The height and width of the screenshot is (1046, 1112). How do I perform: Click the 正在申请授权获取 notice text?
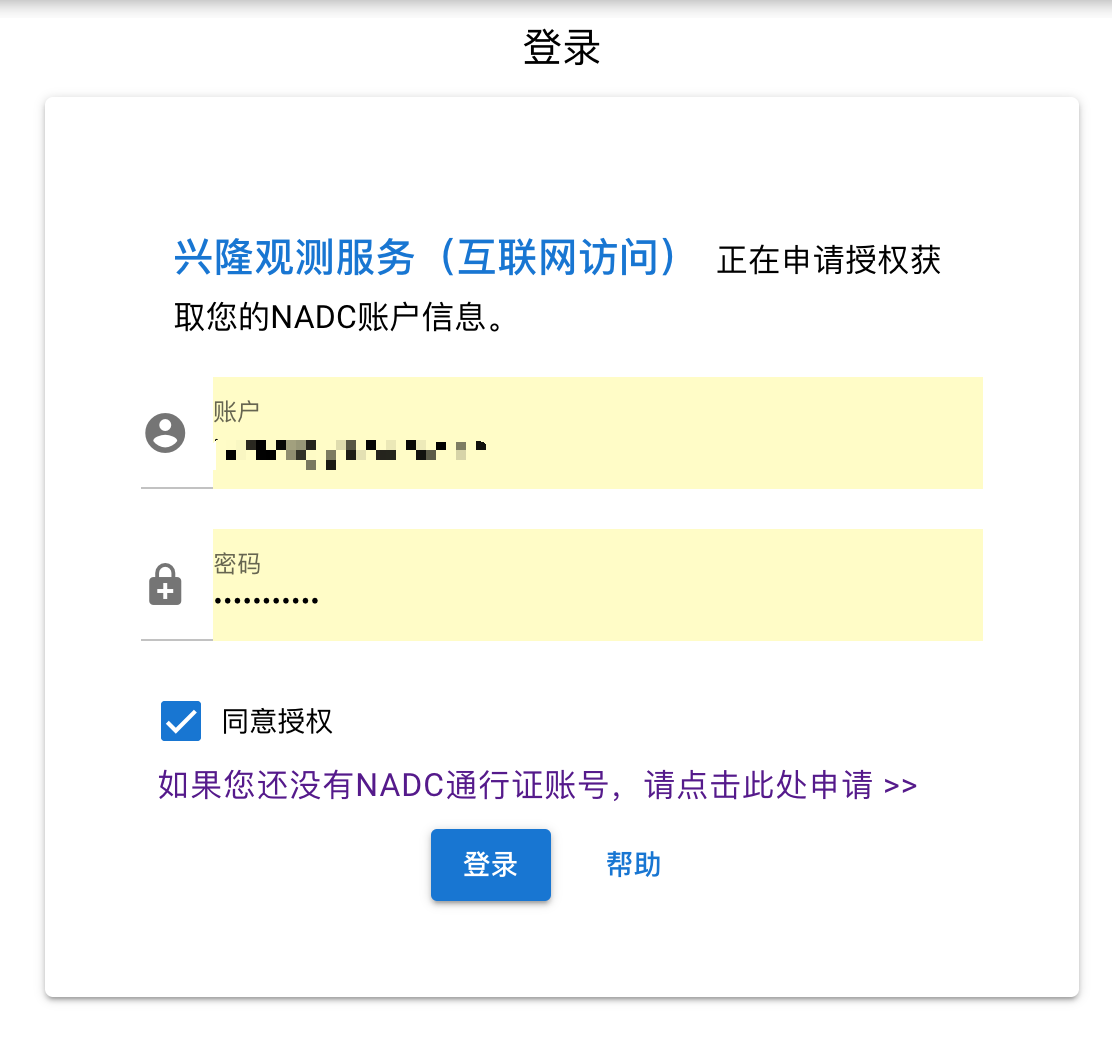pyautogui.click(x=828, y=262)
